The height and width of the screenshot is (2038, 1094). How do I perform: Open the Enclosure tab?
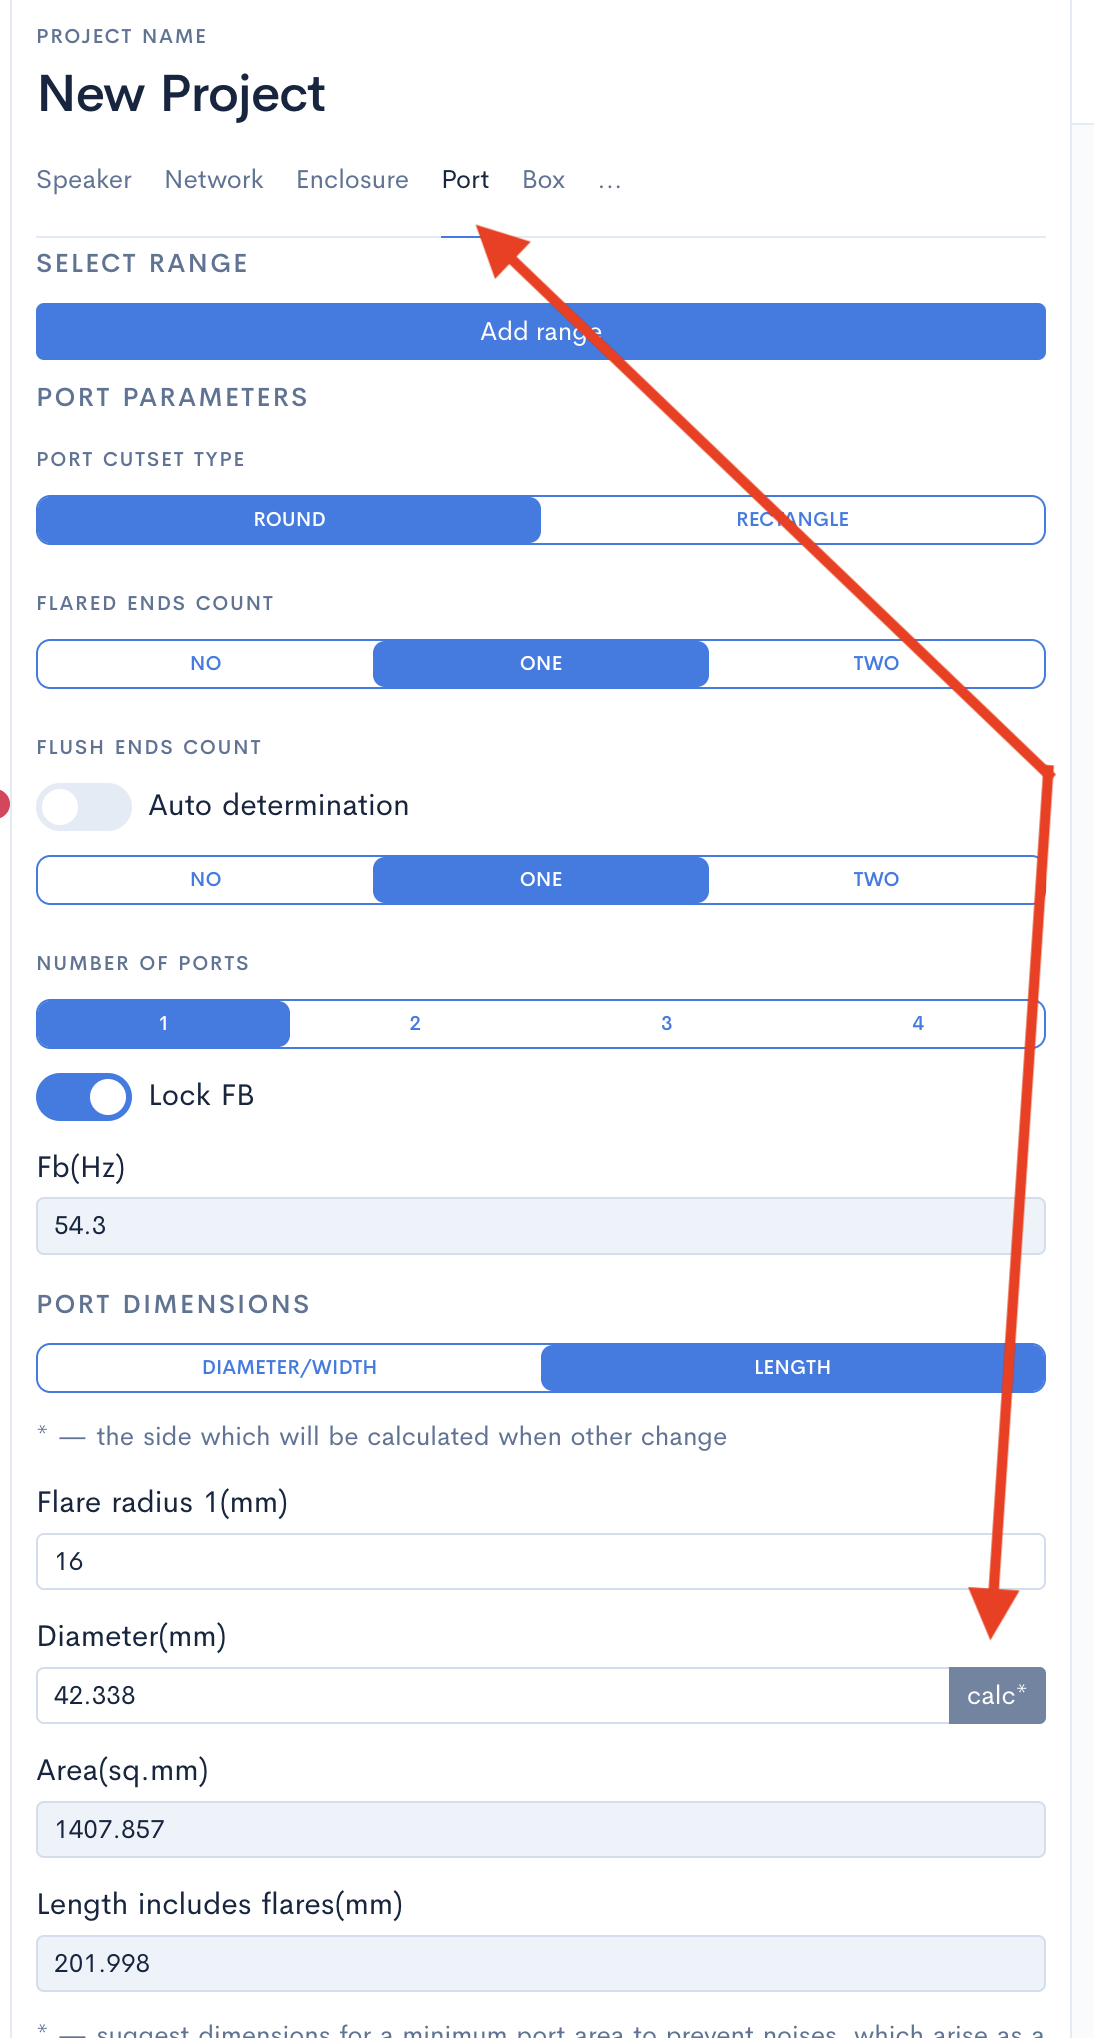click(352, 180)
